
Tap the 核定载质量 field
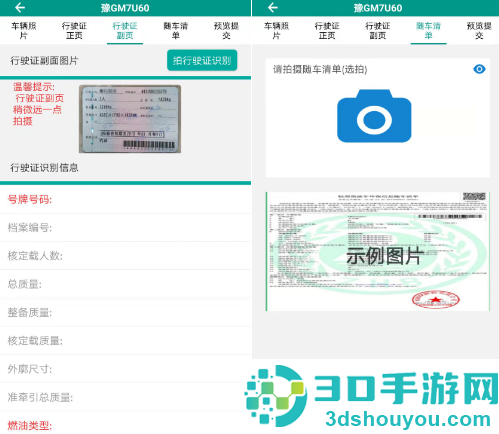click(125, 341)
